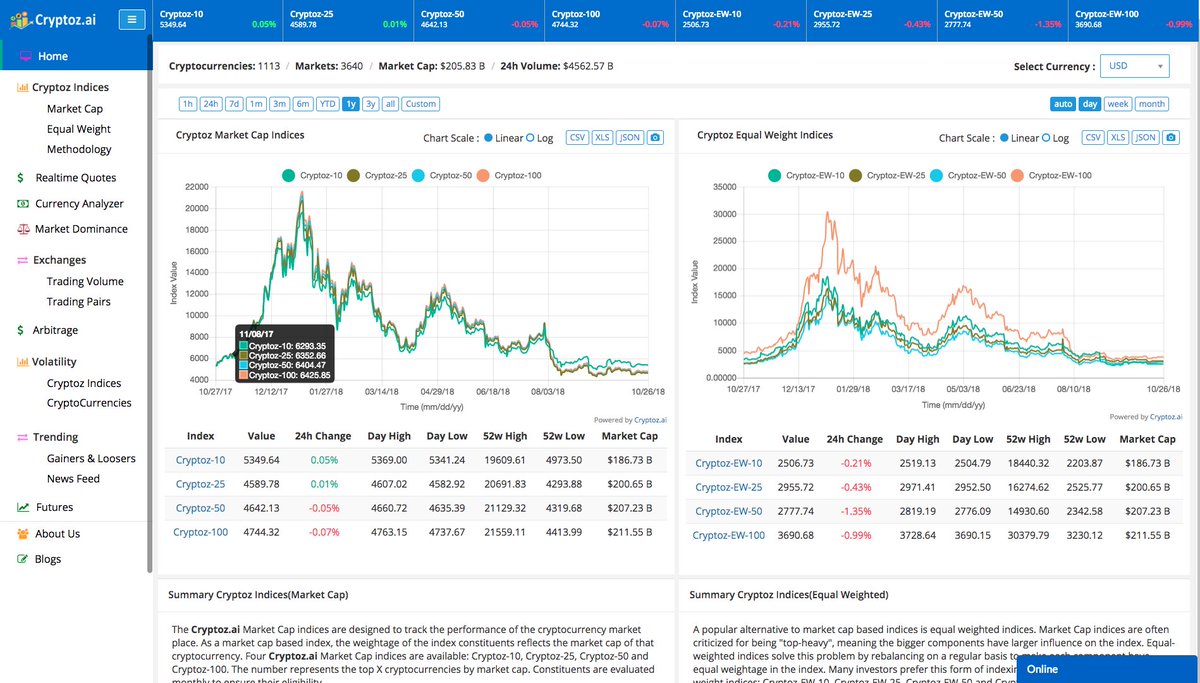Click the Arbitrage dollar icon
Viewport: 1200px width, 683px height.
tap(21, 330)
